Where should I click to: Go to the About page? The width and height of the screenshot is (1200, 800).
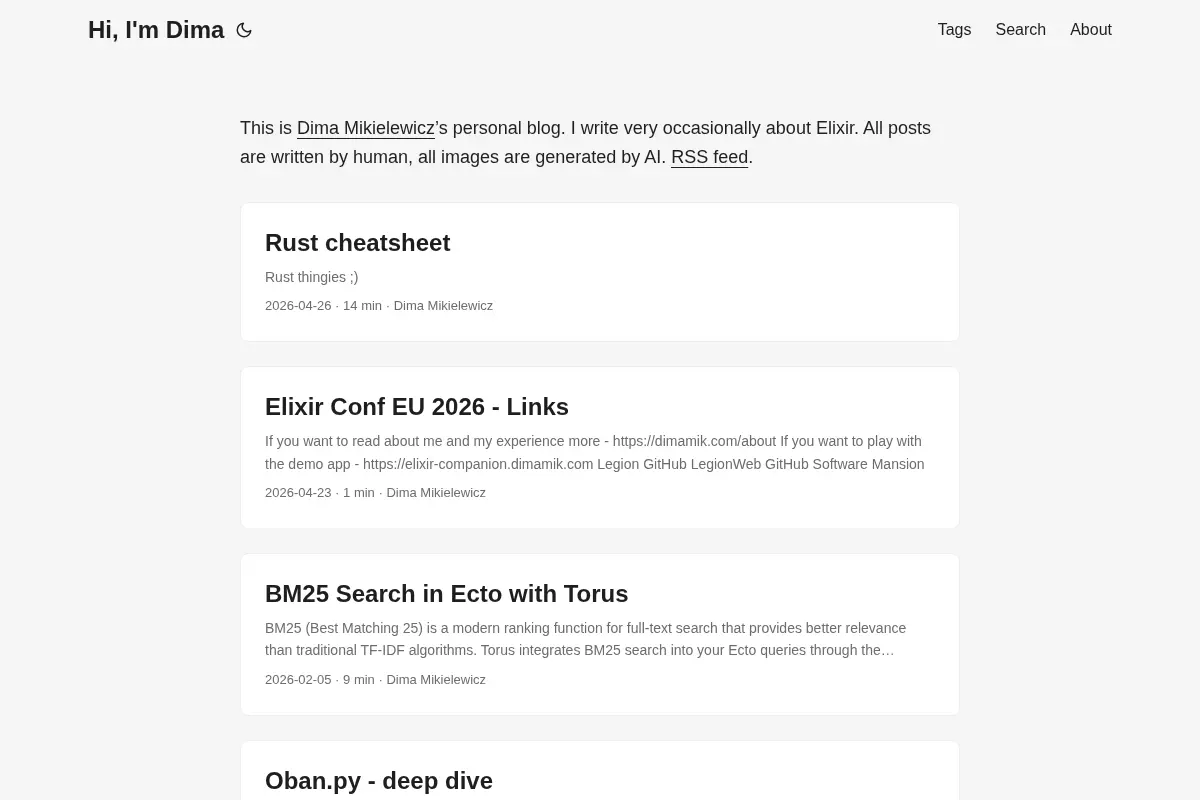1091,30
